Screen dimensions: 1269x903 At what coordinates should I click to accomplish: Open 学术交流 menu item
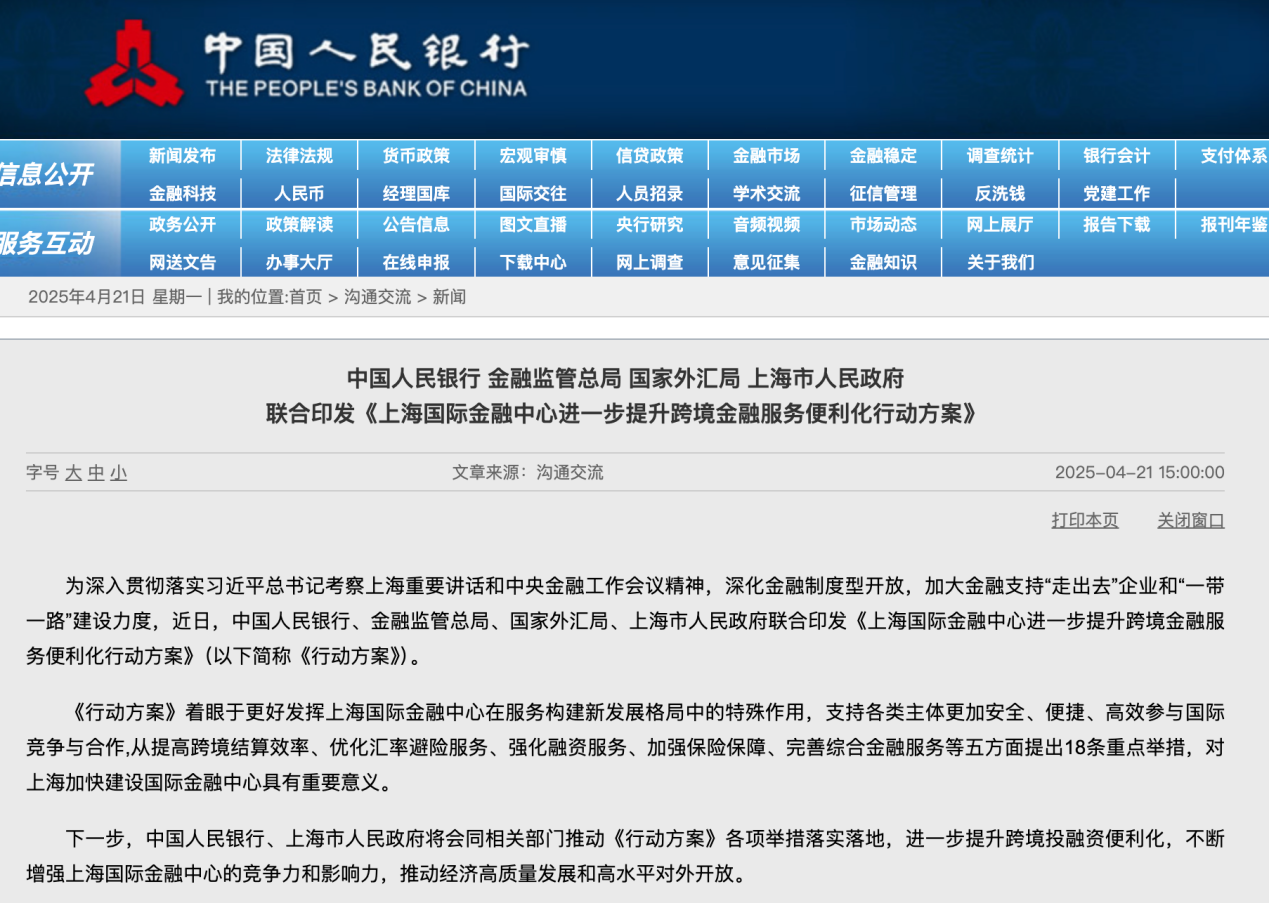coord(766,193)
